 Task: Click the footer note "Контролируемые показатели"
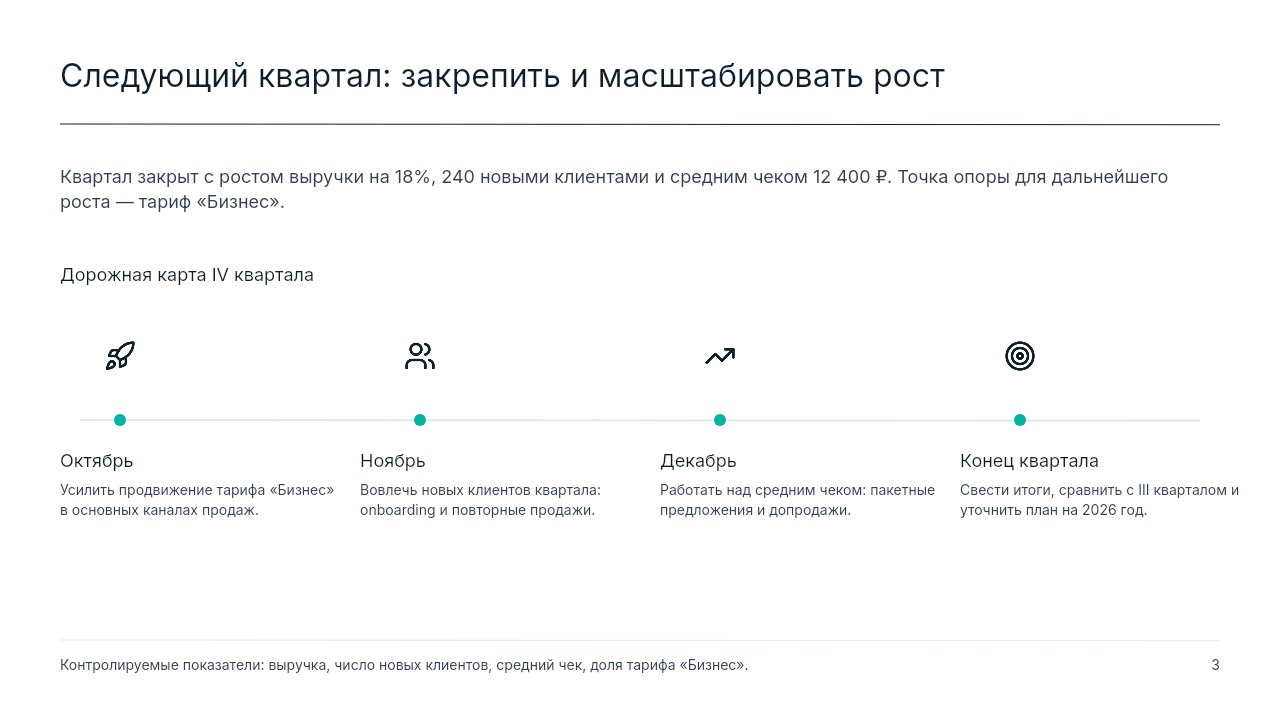[x=404, y=665]
